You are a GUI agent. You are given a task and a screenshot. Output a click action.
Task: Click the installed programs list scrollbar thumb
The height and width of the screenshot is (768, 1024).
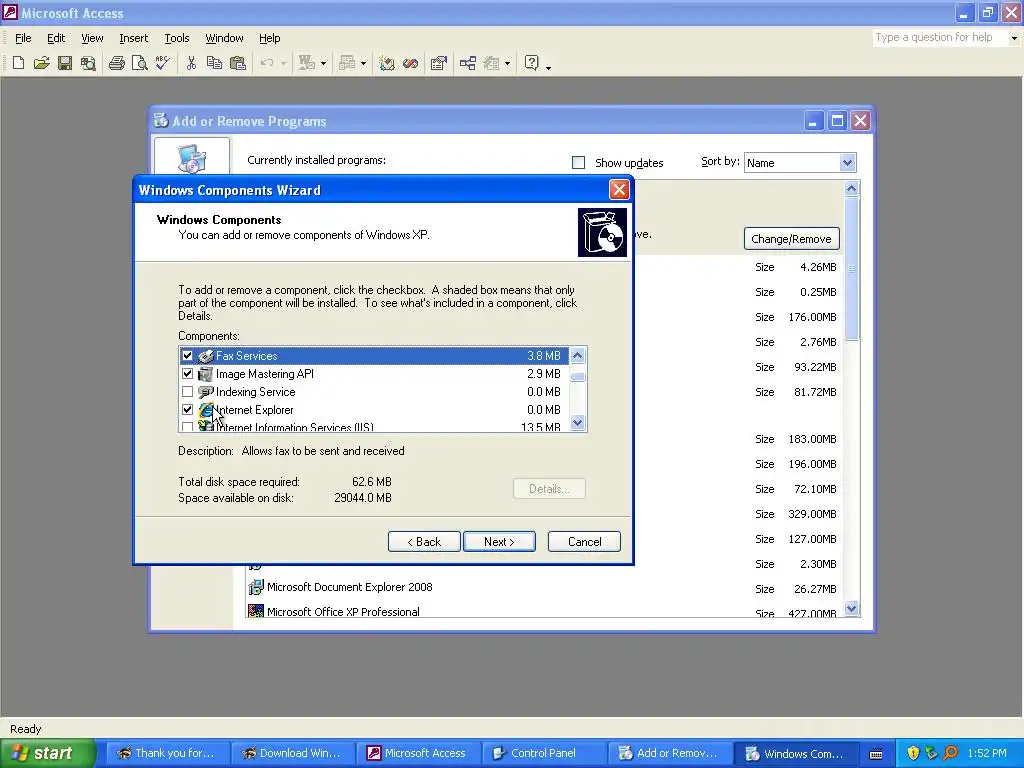tap(851, 268)
